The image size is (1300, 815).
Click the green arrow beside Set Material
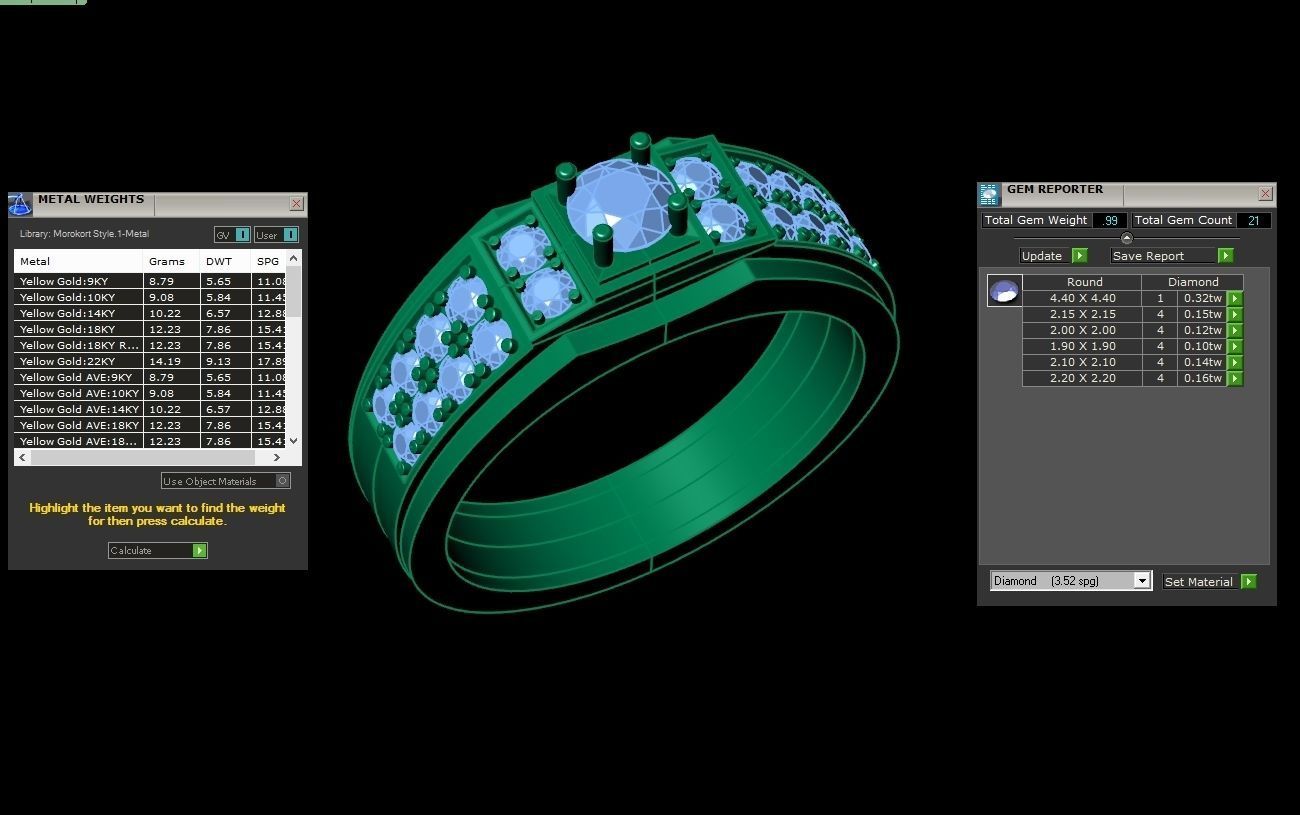(1248, 581)
